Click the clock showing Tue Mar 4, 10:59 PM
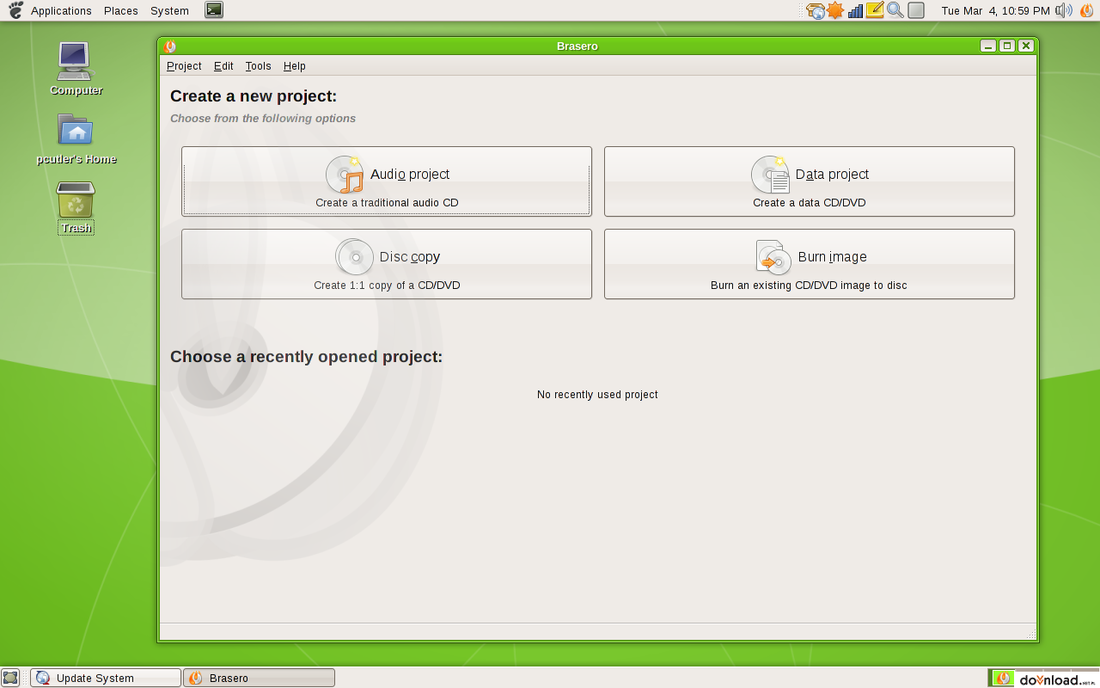 click(995, 11)
